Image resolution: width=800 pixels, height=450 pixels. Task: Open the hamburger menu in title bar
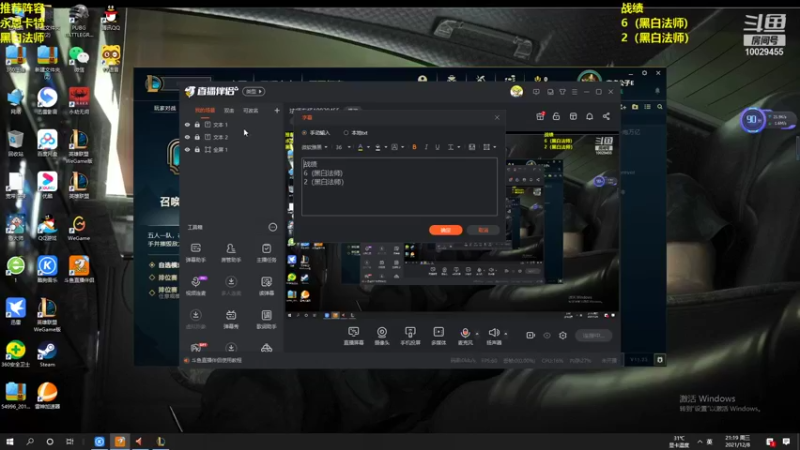574,92
